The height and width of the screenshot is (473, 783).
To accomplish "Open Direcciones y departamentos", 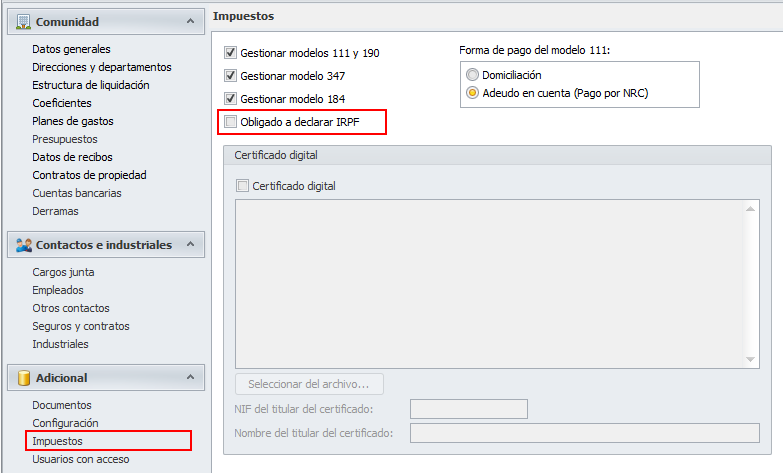I will (x=102, y=67).
